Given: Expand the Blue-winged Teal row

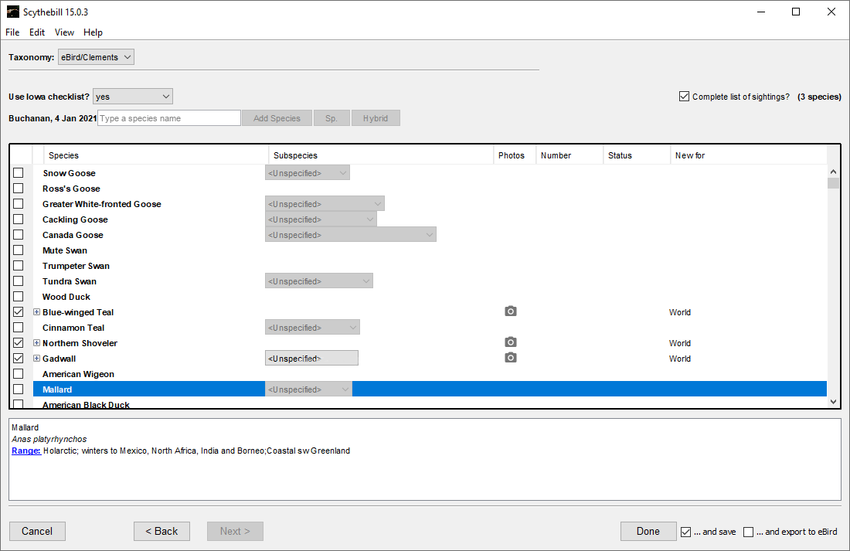Looking at the screenshot, I should pos(37,312).
